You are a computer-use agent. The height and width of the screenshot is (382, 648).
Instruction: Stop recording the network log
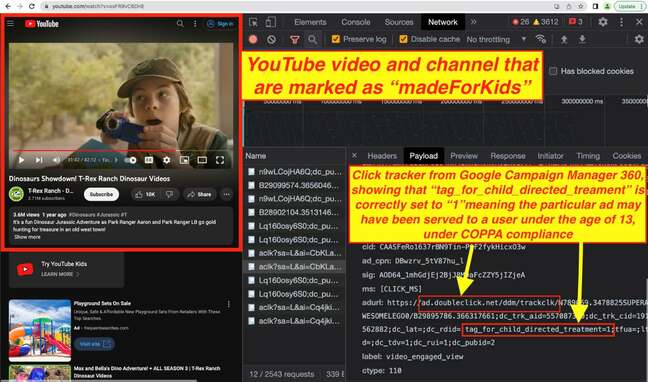click(253, 40)
